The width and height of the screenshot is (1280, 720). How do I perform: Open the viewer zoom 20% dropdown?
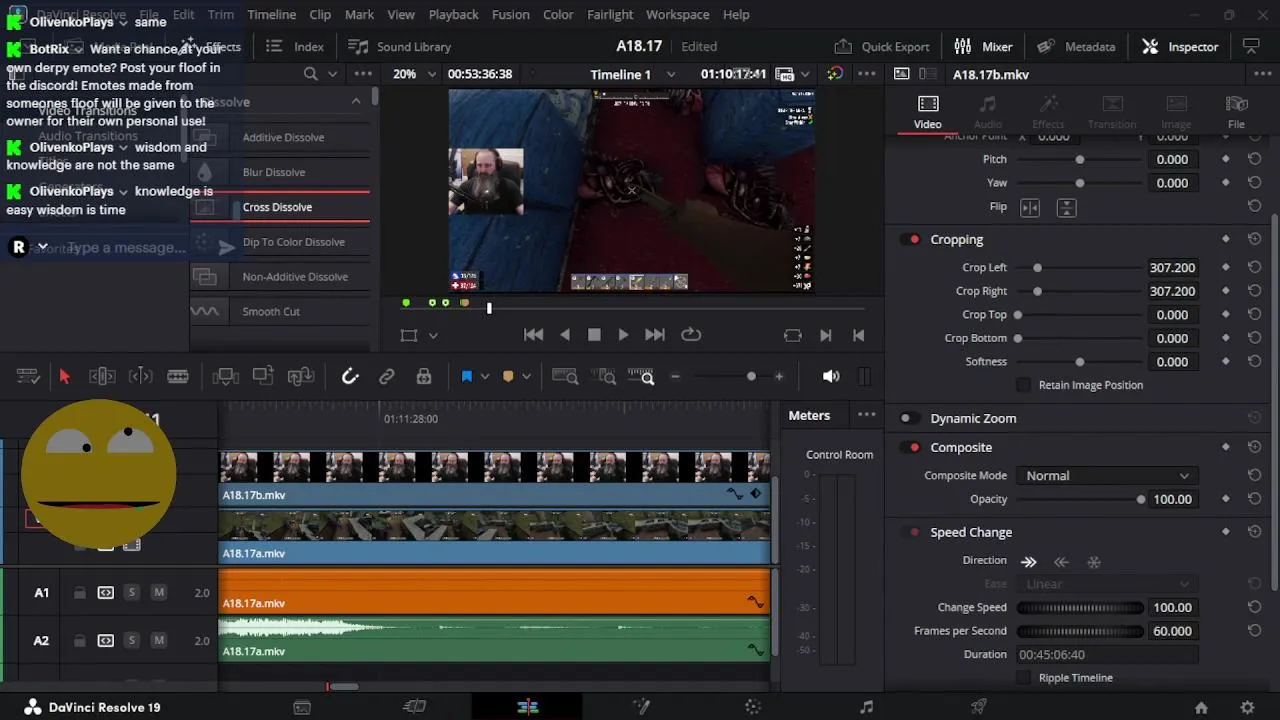414,74
